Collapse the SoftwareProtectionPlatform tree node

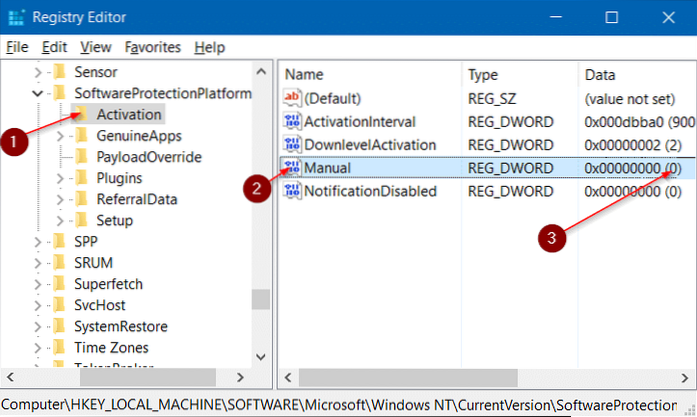click(39, 93)
